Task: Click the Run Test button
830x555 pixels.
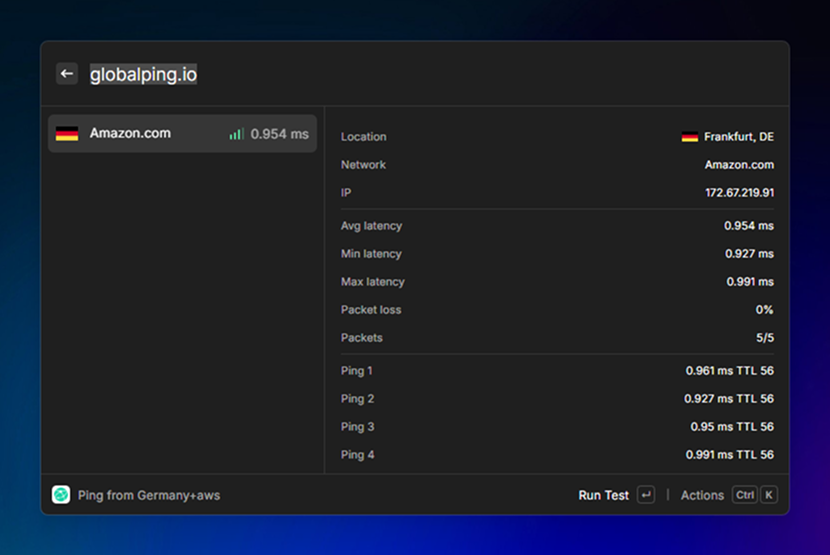Action: 603,495
